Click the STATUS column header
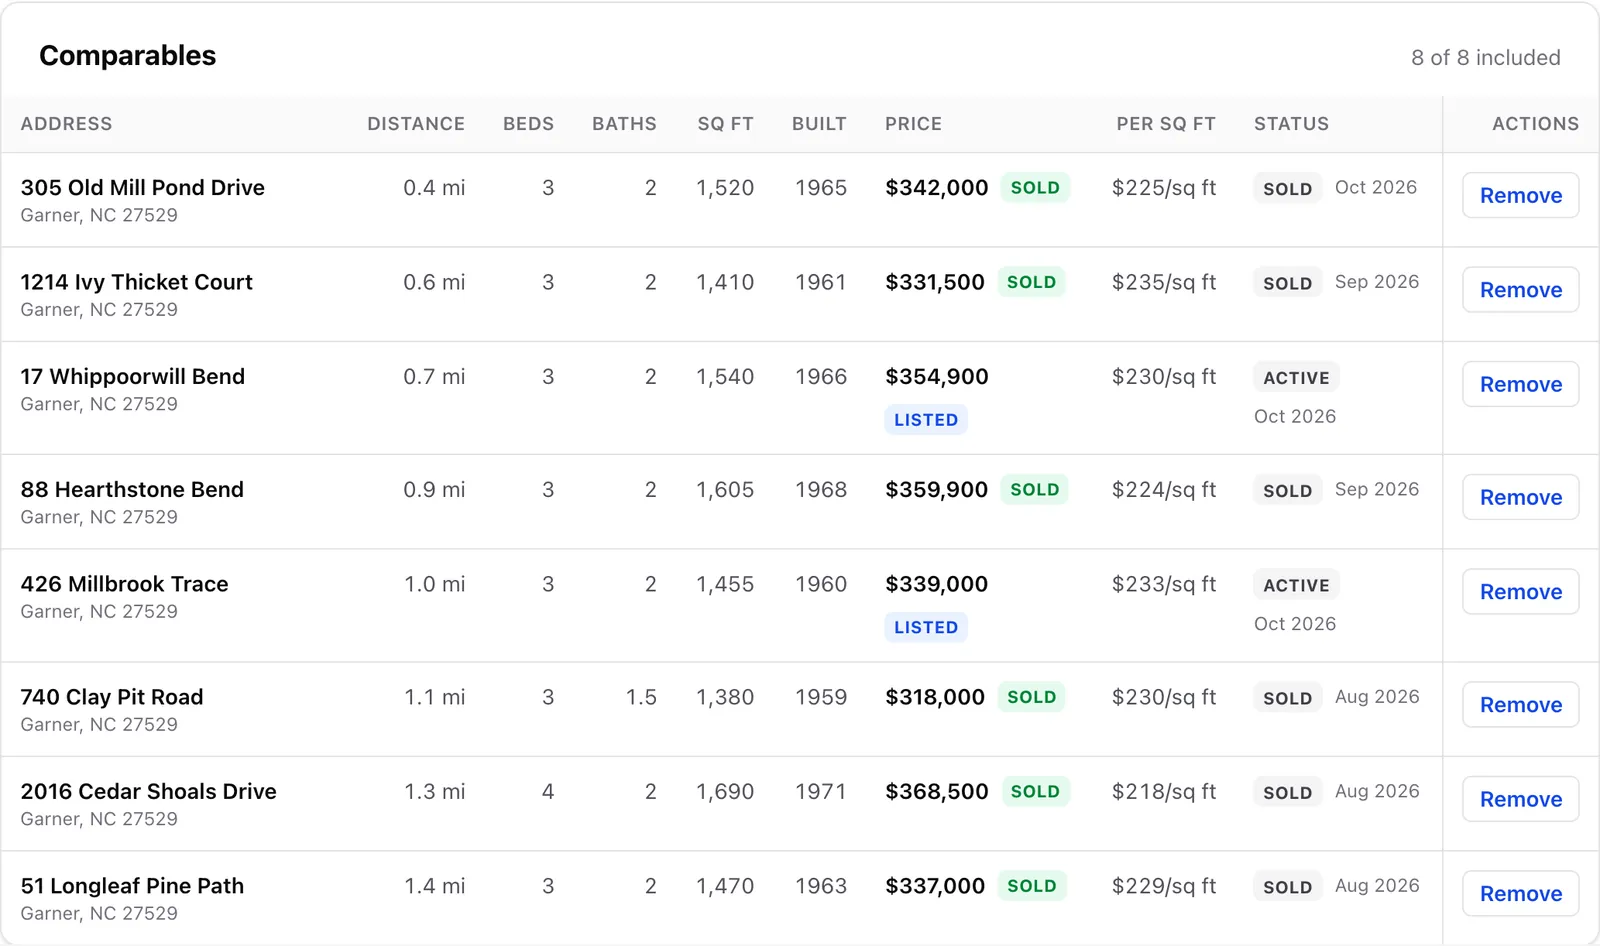Image resolution: width=1600 pixels, height=946 pixels. tap(1291, 124)
